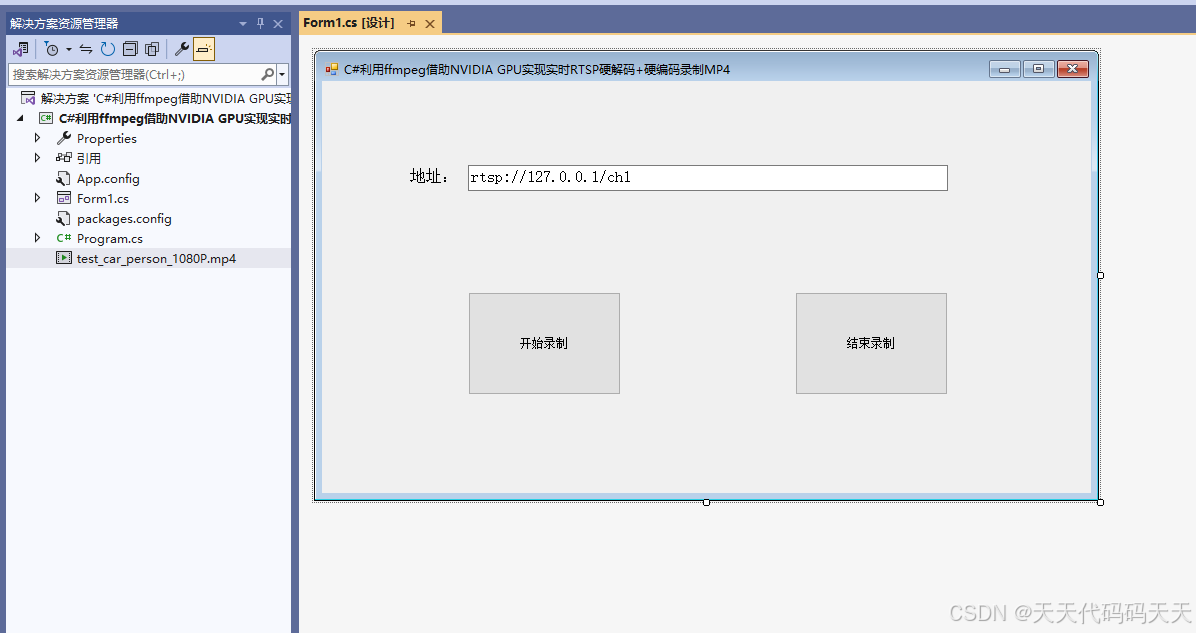Collapse the C# project node
Screen dimensions: 1196x633
point(21,118)
